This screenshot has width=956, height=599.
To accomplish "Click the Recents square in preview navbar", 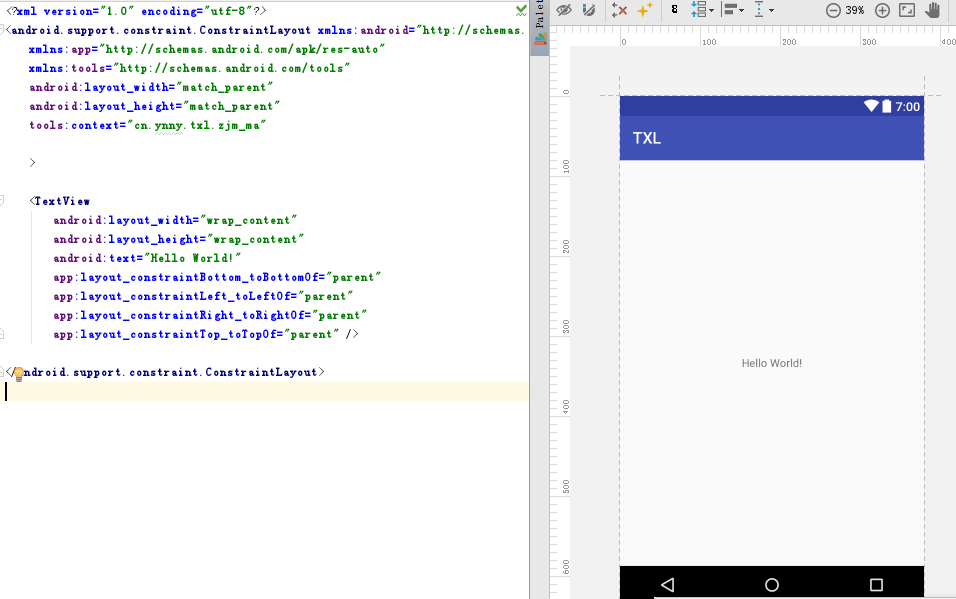I will [876, 585].
